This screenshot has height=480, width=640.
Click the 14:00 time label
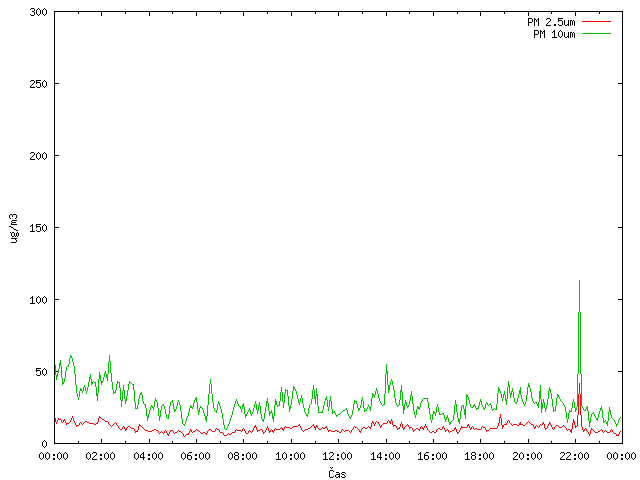[385, 456]
